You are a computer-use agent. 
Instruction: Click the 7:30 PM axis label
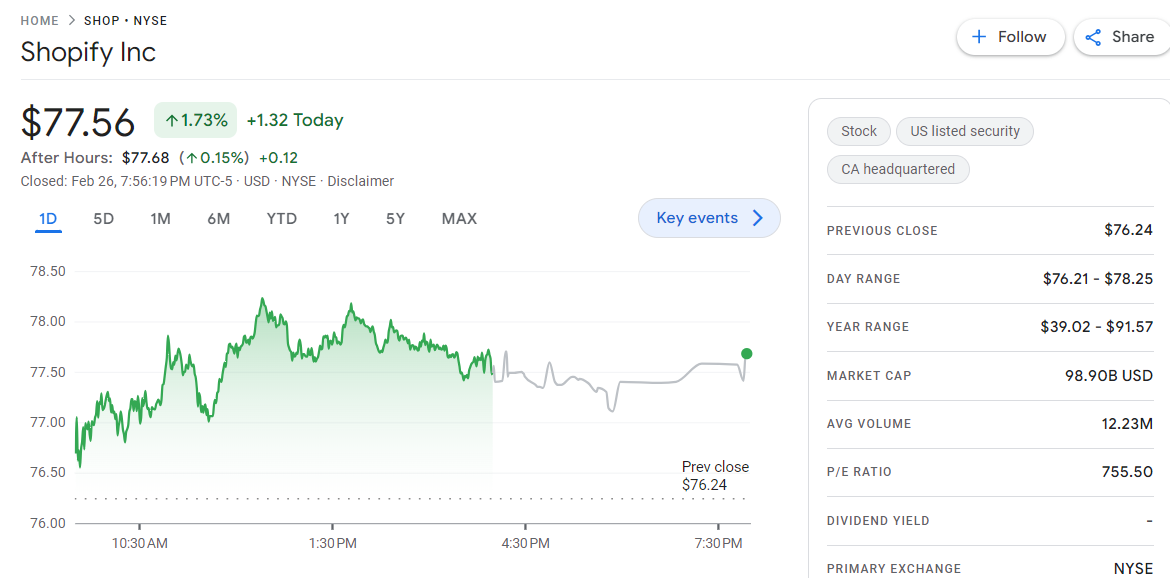pyautogui.click(x=718, y=544)
